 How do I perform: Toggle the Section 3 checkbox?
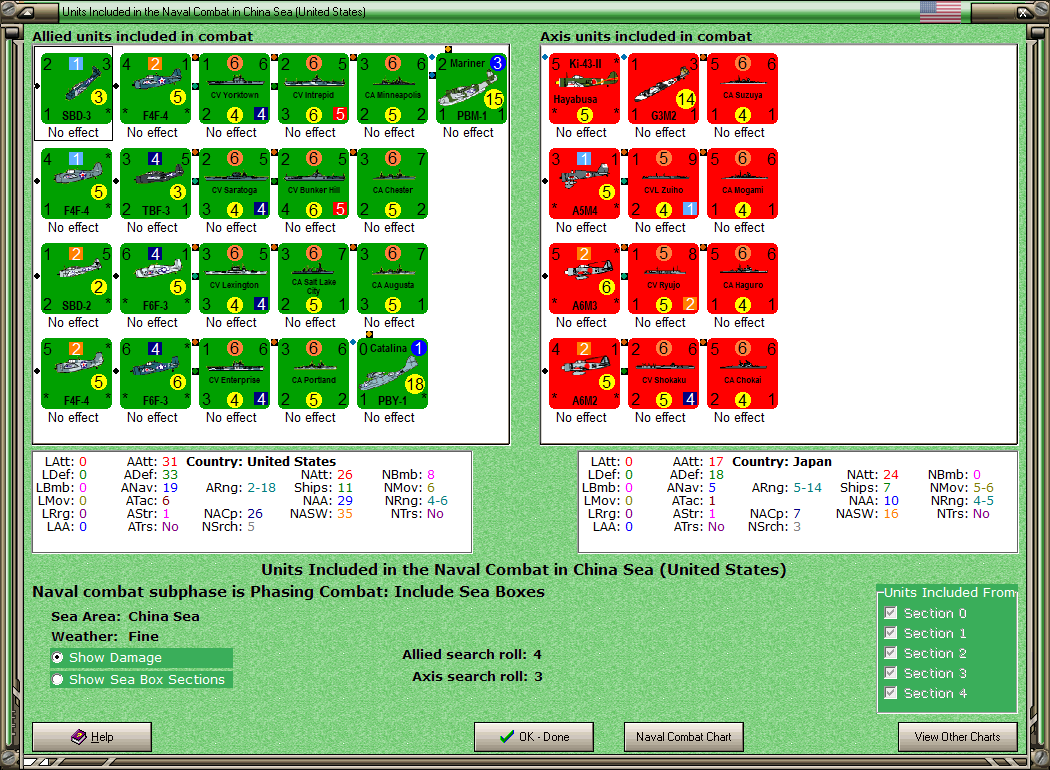(x=891, y=673)
